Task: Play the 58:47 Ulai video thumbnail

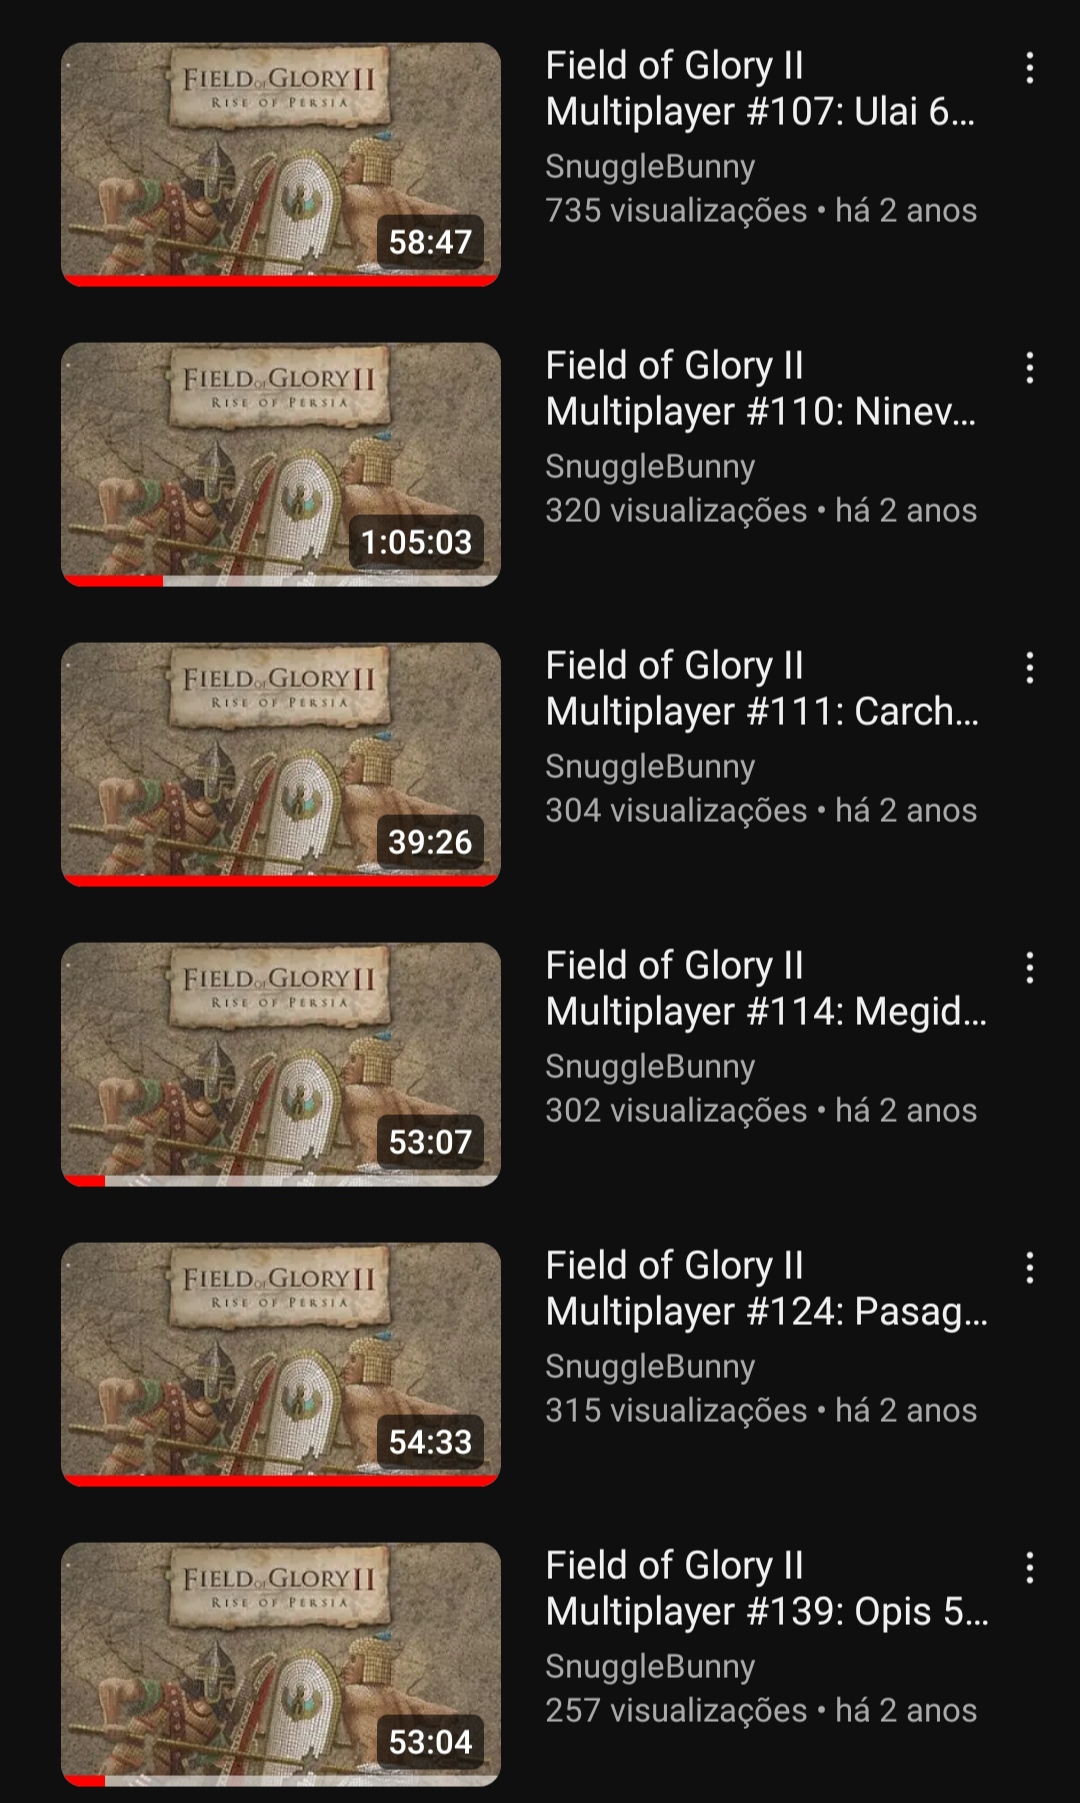Action: 281,164
